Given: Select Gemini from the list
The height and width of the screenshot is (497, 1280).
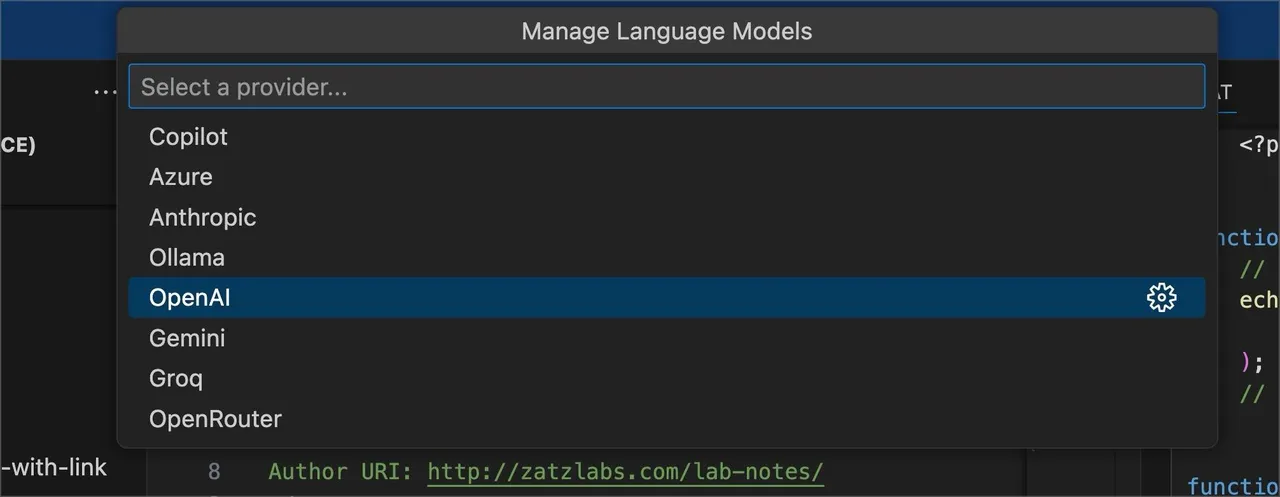Looking at the screenshot, I should click(666, 338).
